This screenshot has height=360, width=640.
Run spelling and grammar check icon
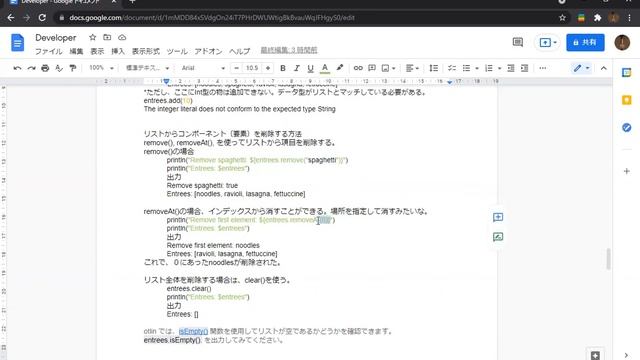59,68
